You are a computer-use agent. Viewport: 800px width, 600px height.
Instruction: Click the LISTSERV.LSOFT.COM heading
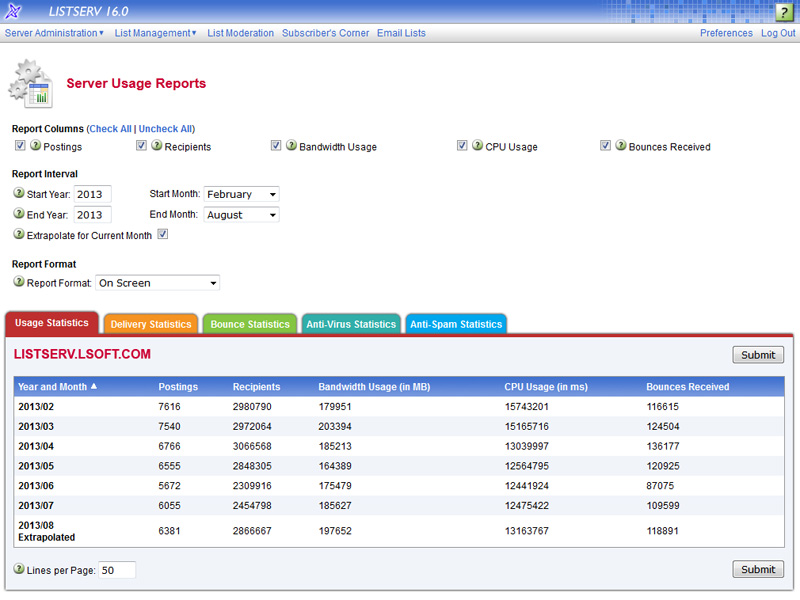point(82,354)
